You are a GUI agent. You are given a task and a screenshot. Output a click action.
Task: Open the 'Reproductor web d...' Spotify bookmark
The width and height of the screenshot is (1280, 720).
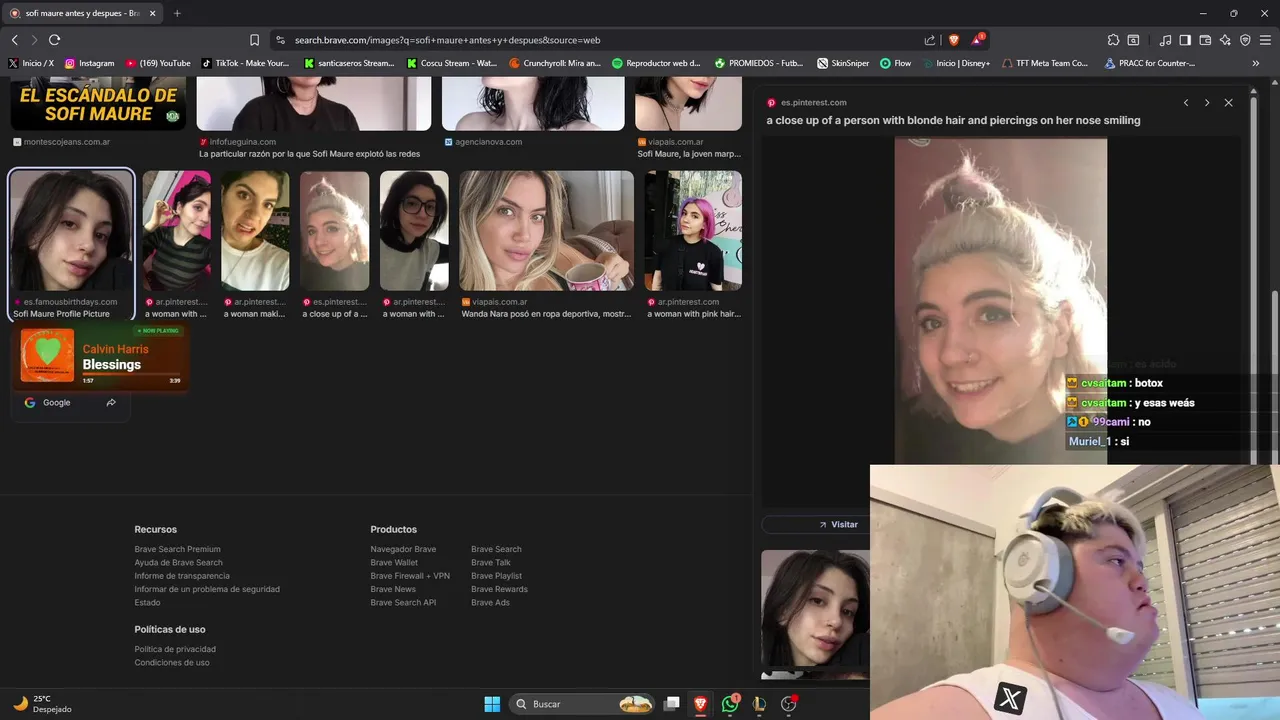coord(657,63)
